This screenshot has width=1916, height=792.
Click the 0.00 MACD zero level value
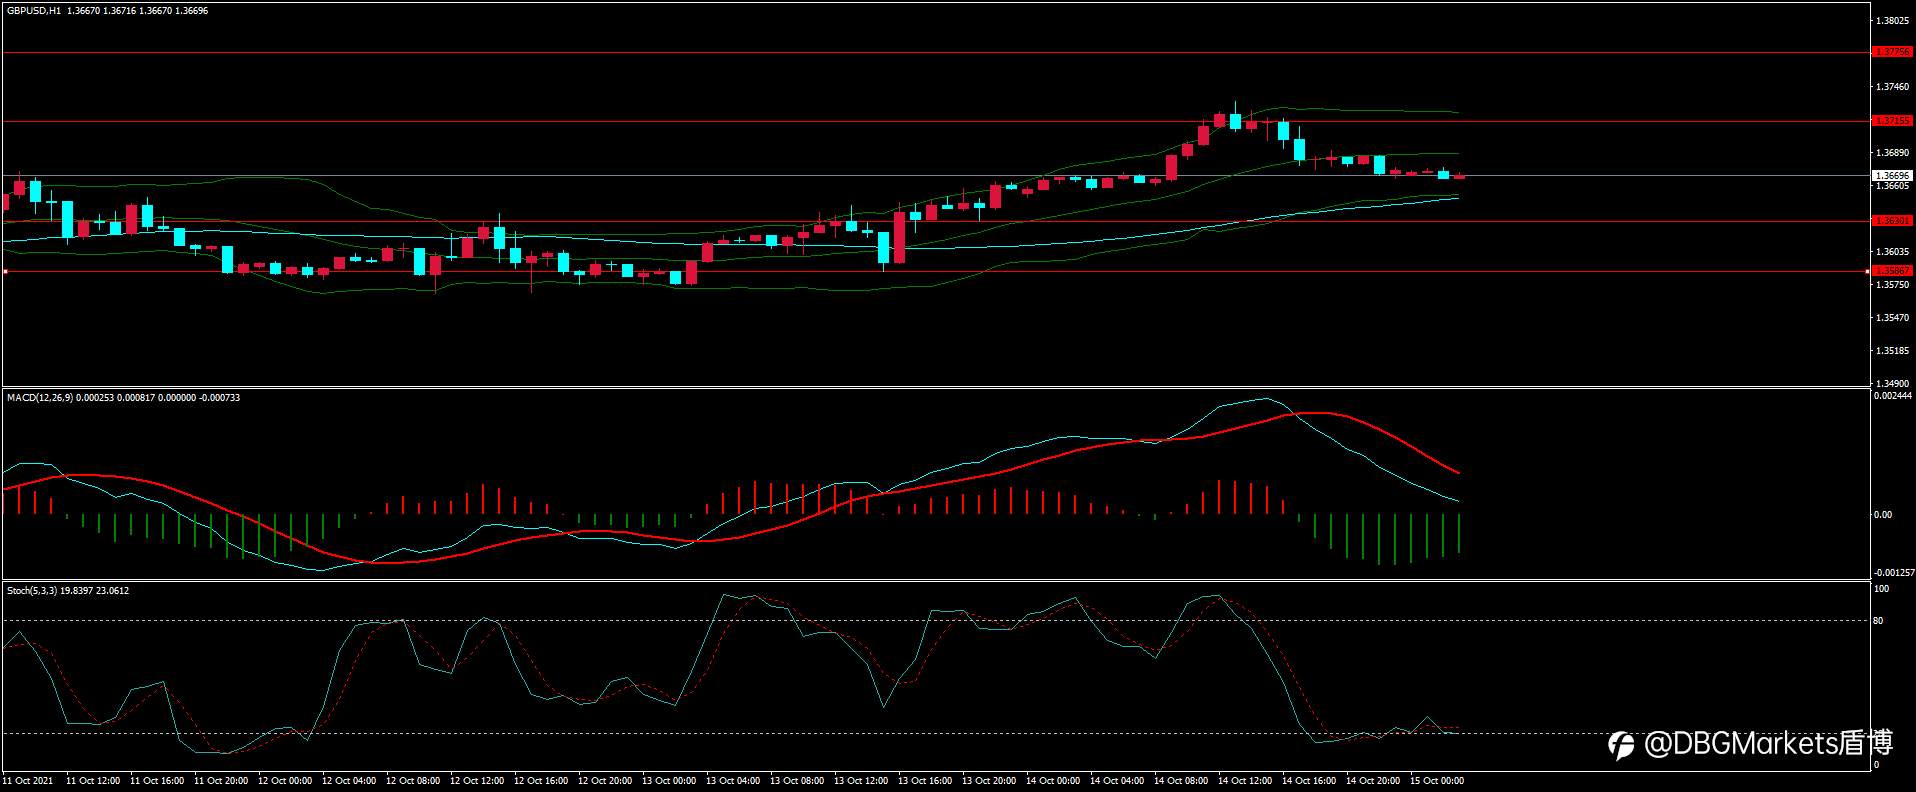point(1883,515)
